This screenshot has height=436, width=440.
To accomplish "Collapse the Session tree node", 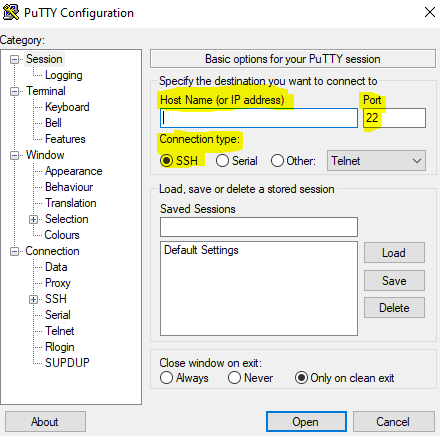I will 14,60.
